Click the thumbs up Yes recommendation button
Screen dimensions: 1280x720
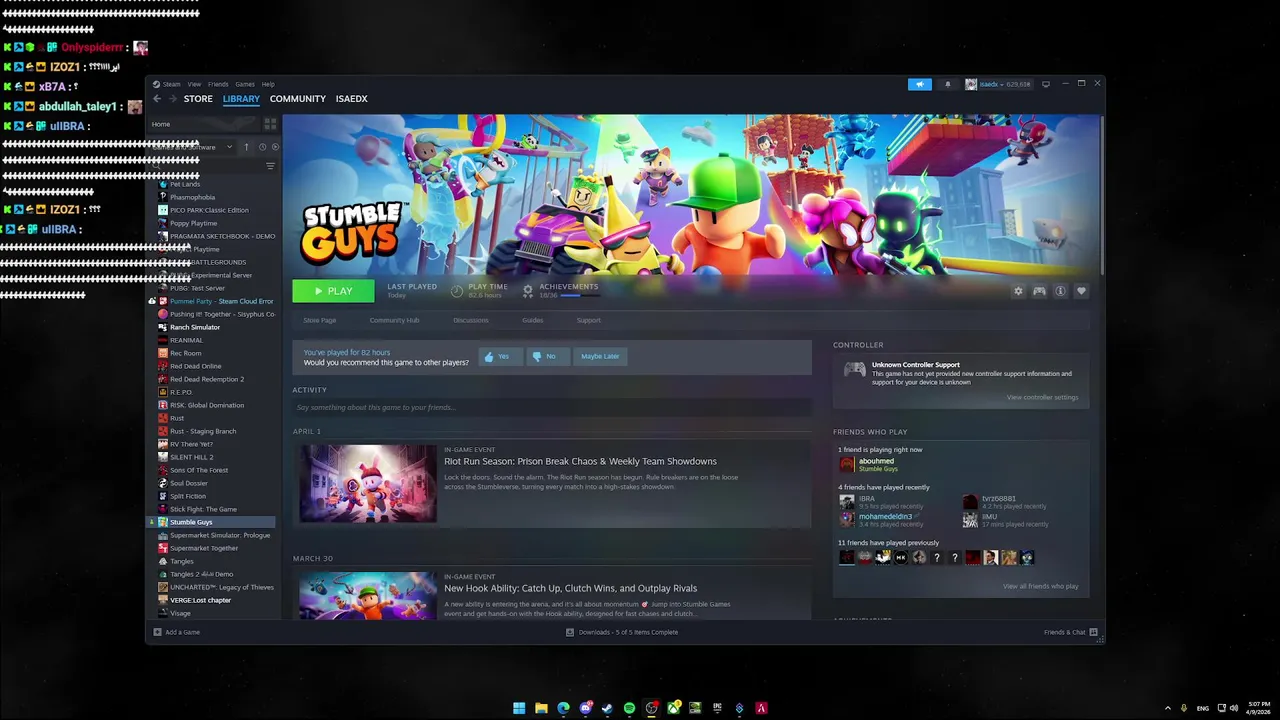point(499,356)
